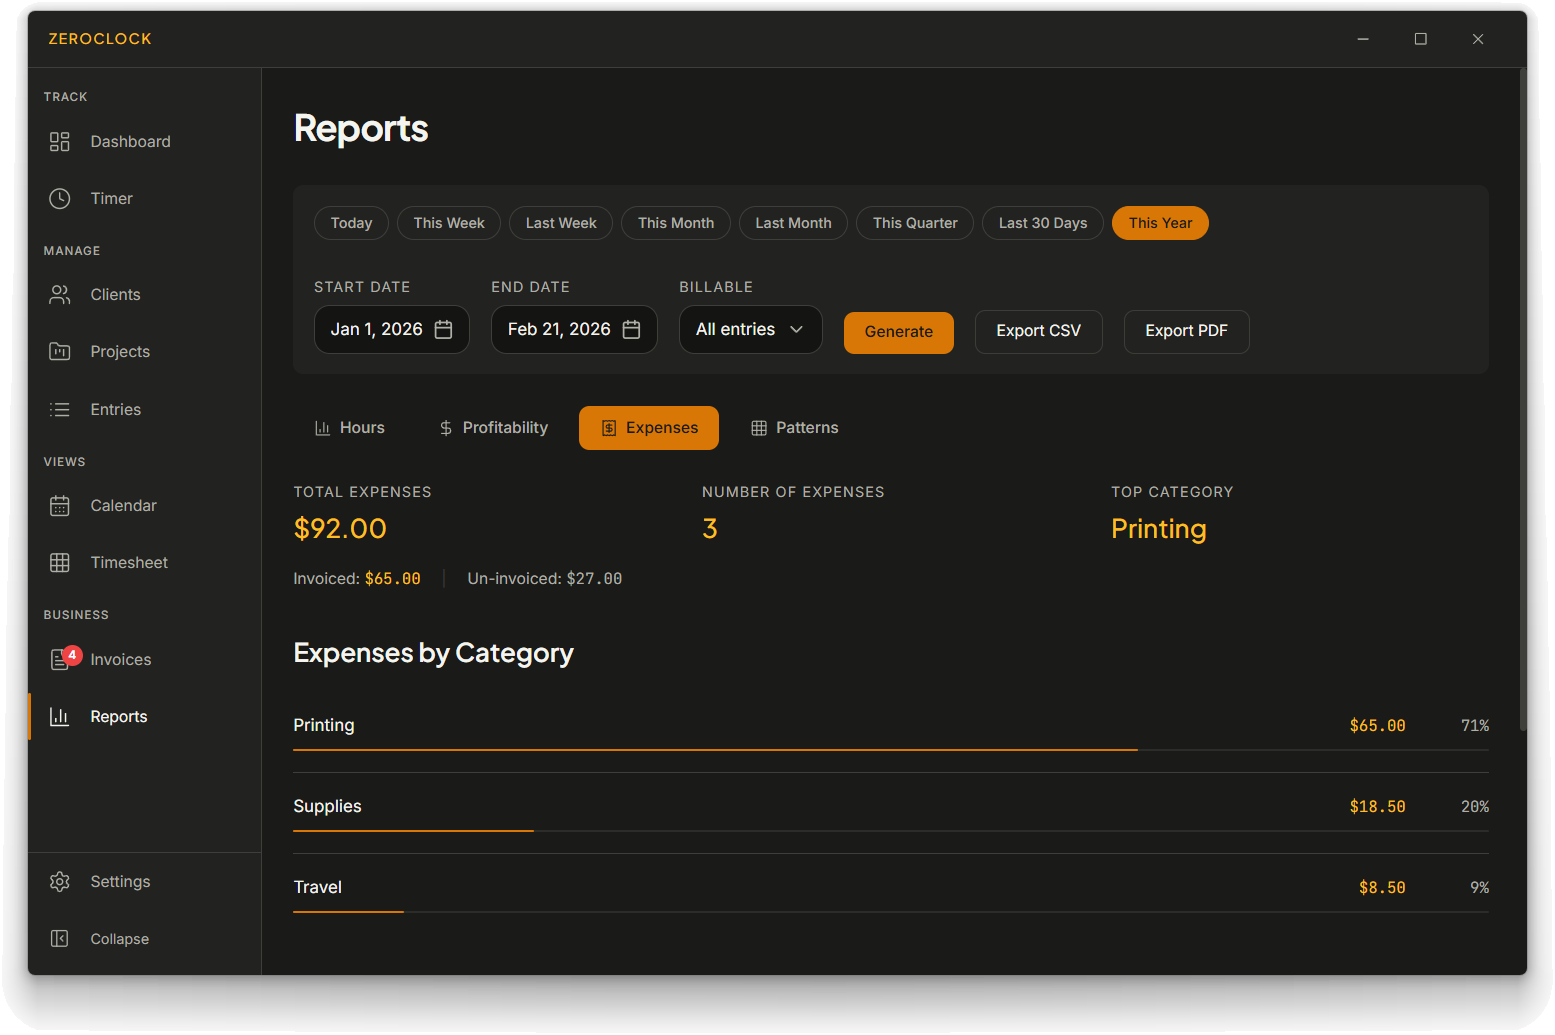Open Dashboard from the sidebar icon
This screenshot has width=1555, height=1035.
click(60, 142)
